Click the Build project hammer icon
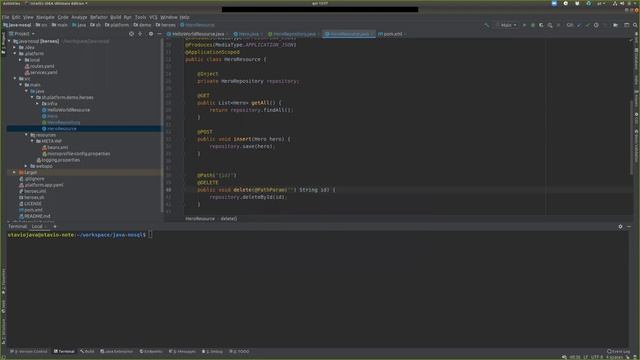Image resolution: width=640 pixels, height=360 pixels. (x=487, y=25)
